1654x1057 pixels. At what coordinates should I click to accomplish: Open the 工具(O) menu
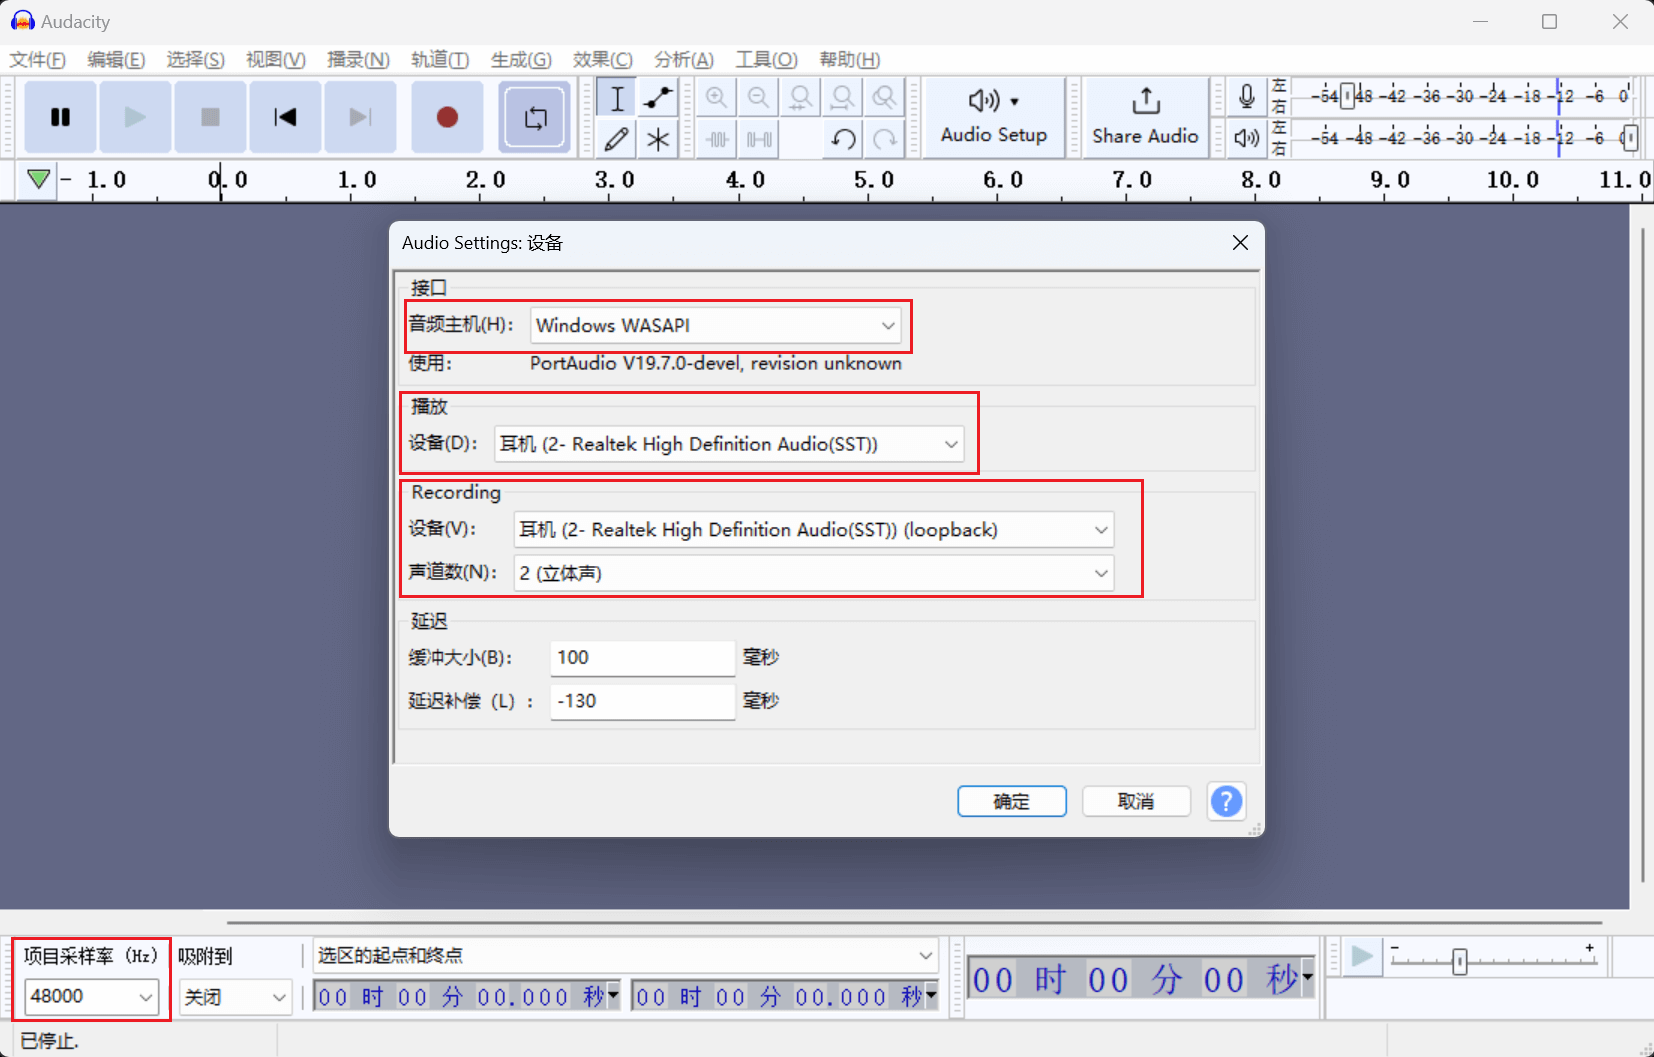[767, 60]
